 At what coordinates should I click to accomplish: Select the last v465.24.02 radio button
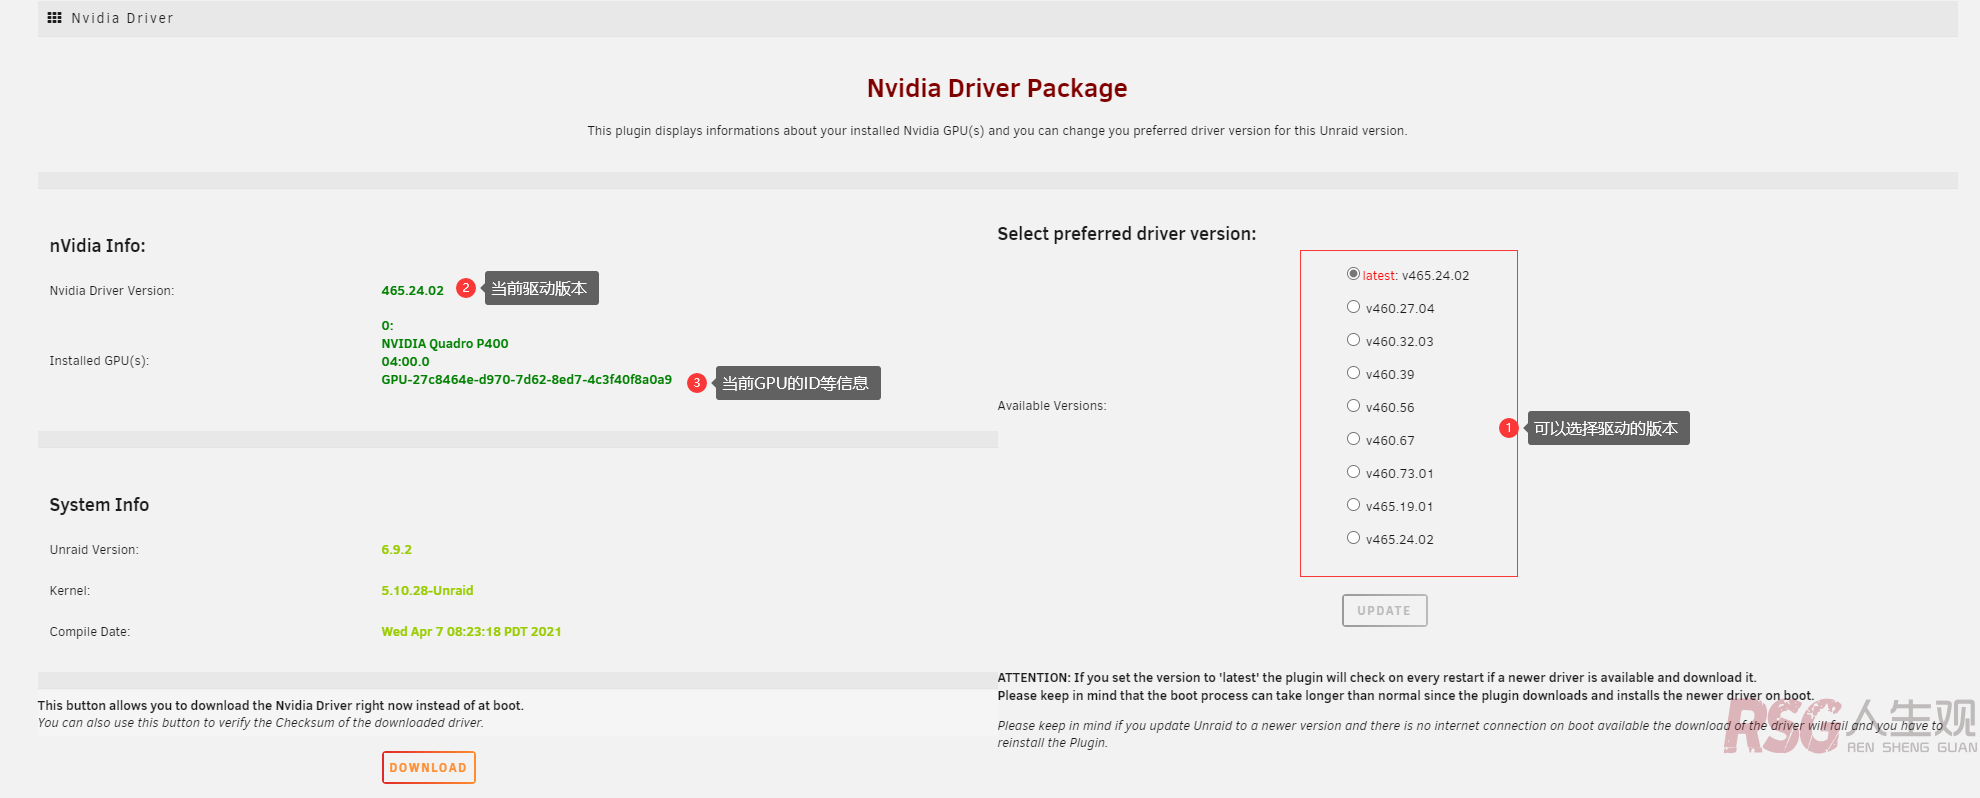pyautogui.click(x=1353, y=538)
